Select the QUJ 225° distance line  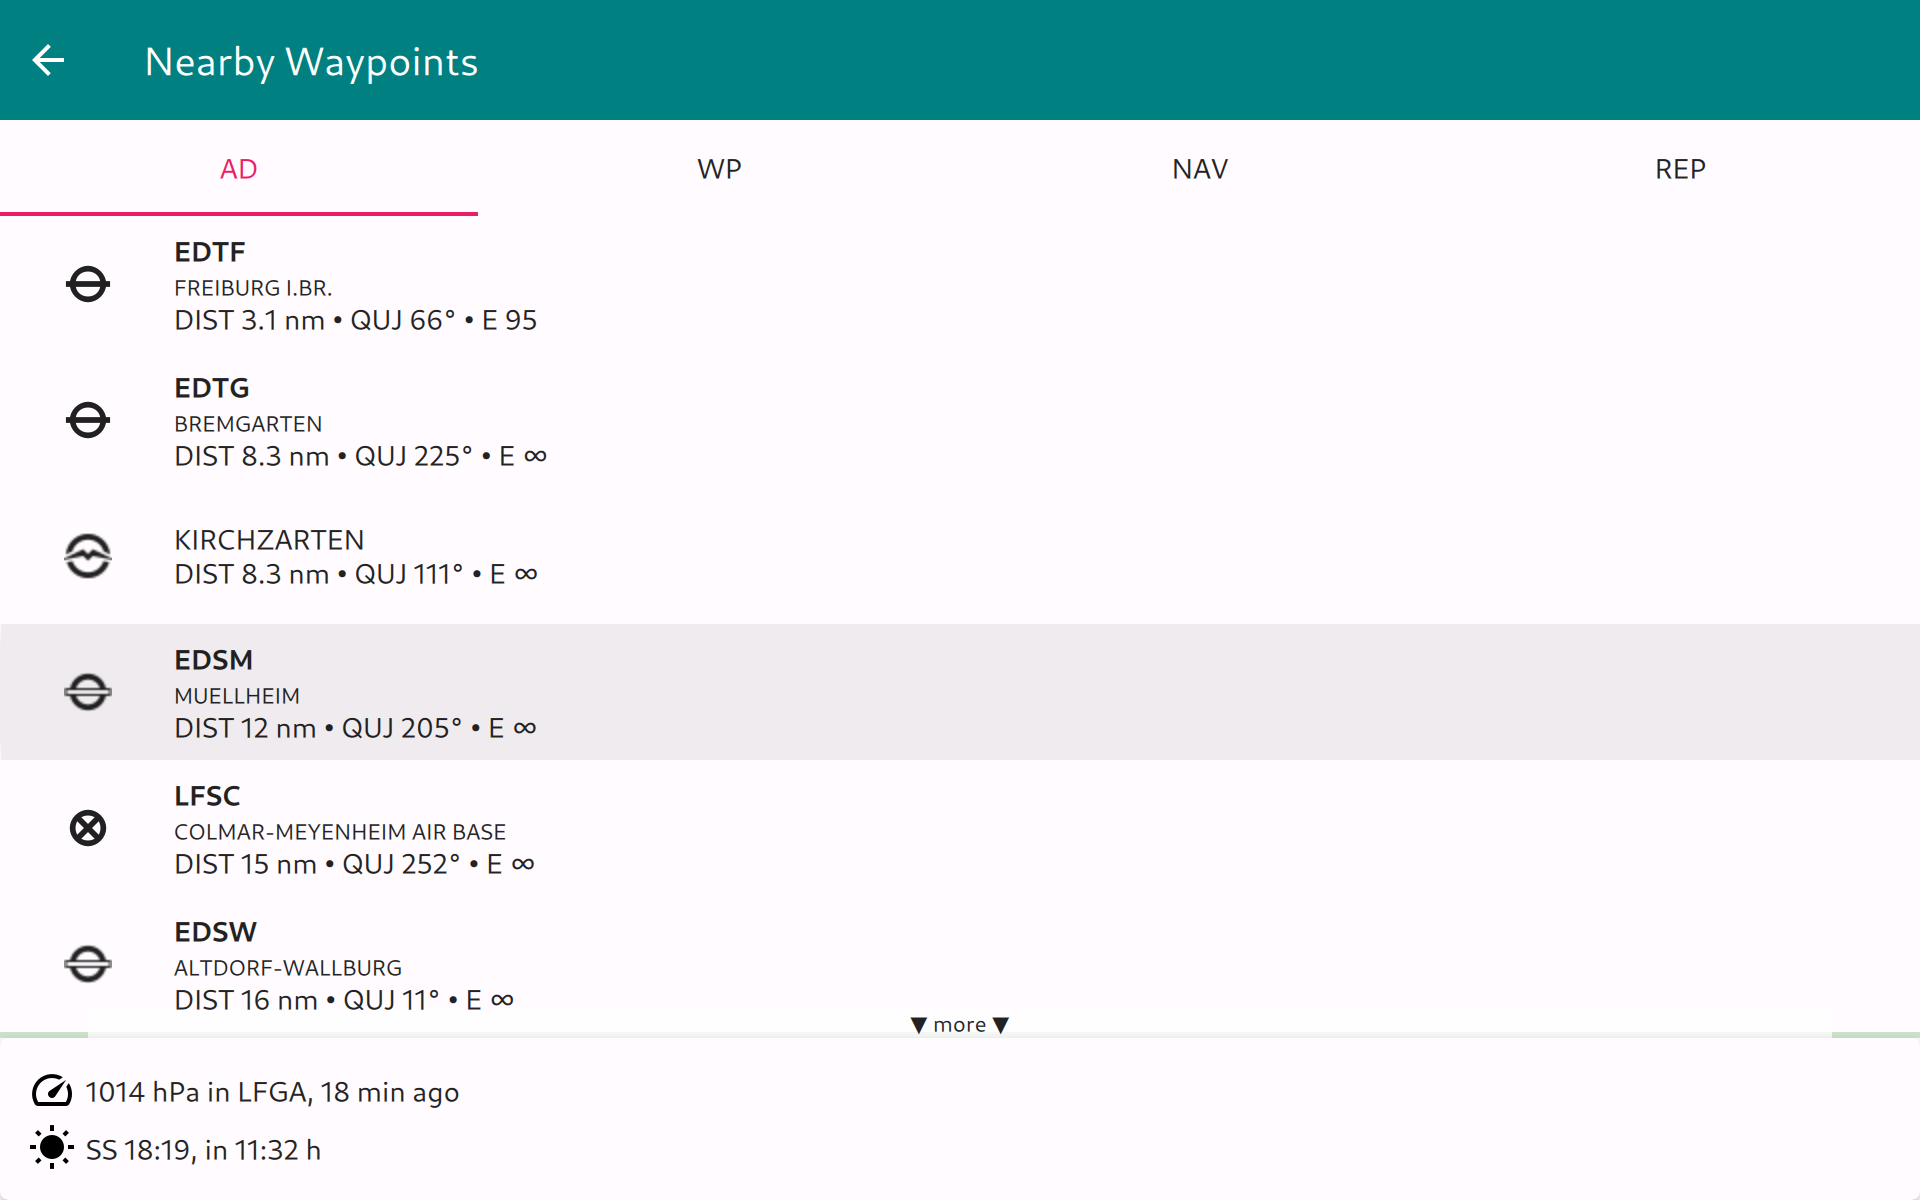[x=361, y=456]
